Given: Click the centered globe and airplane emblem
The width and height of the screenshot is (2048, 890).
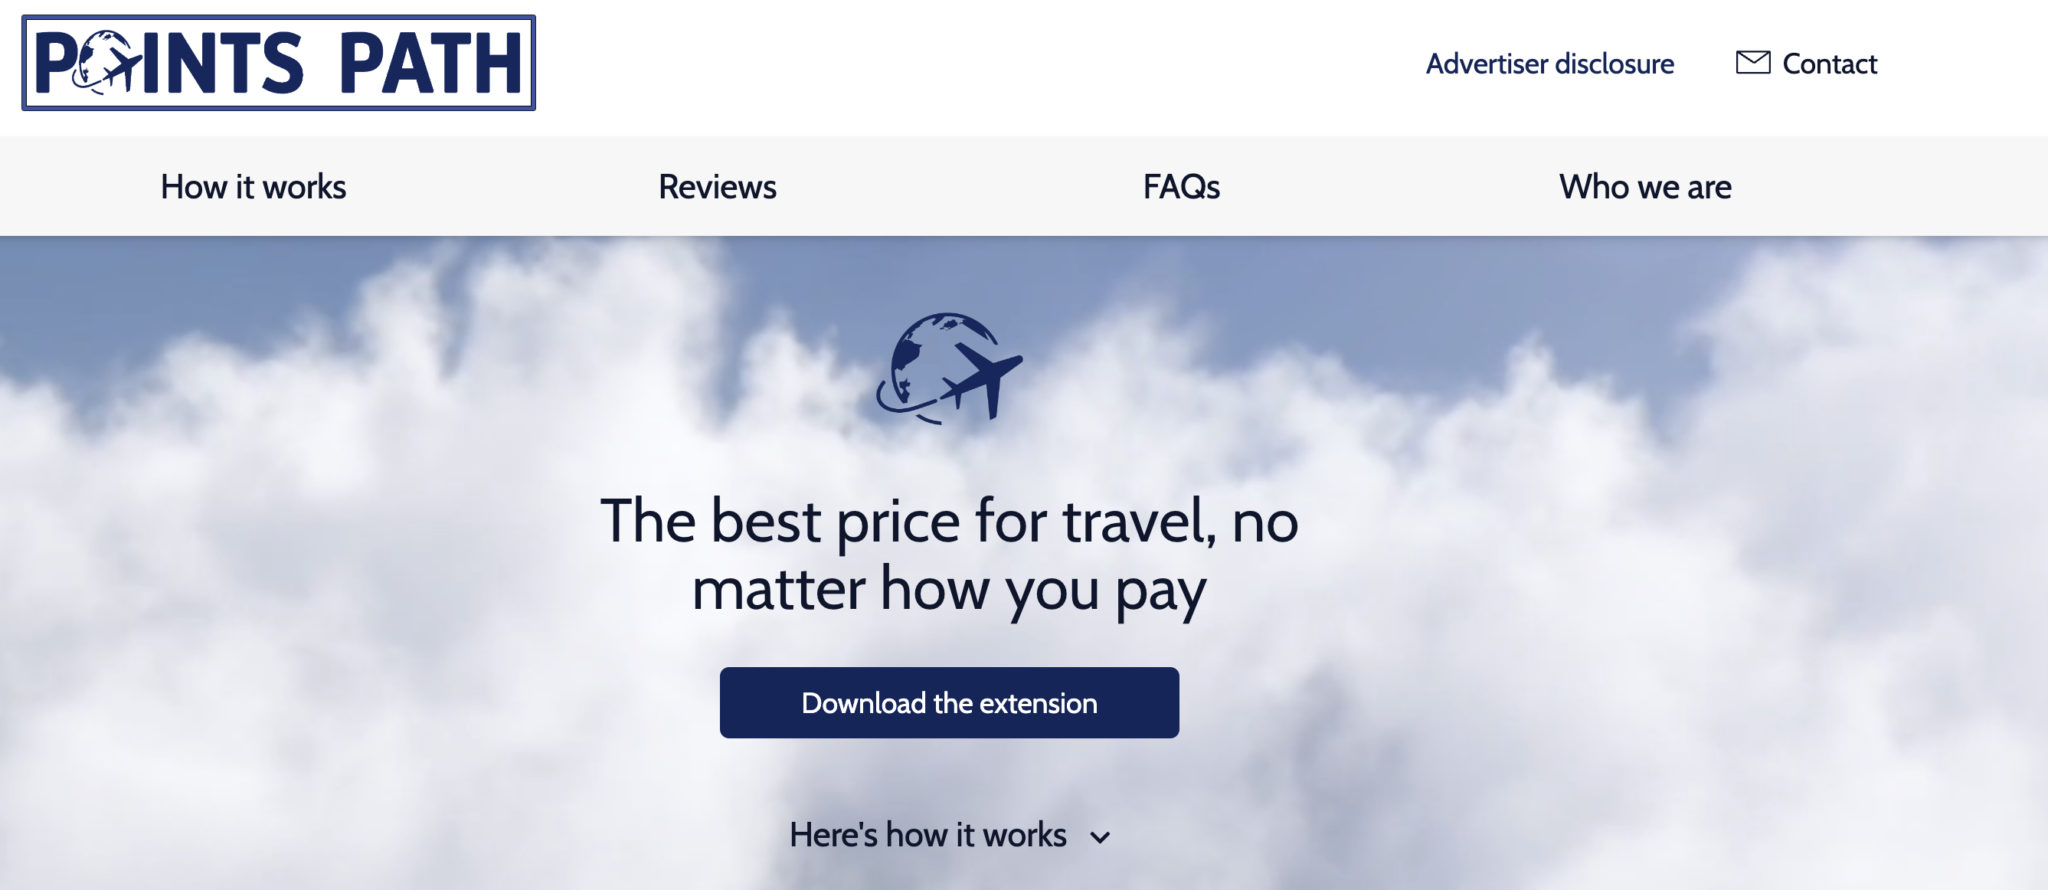Looking at the screenshot, I should click(x=949, y=368).
